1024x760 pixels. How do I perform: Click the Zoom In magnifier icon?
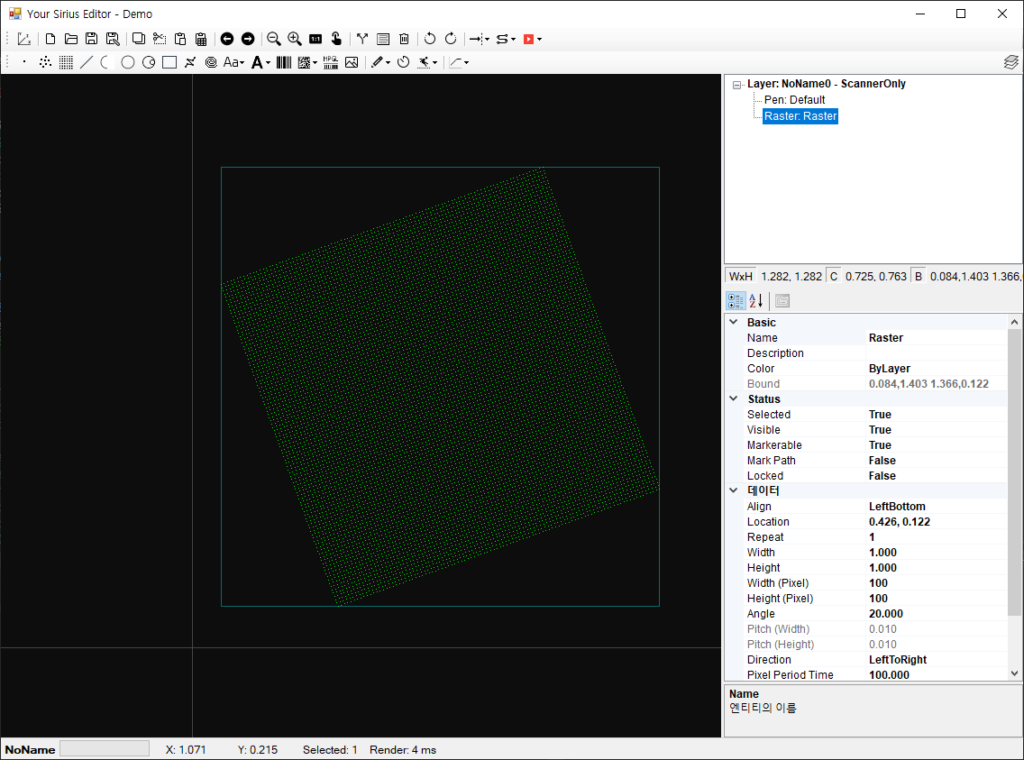coord(294,39)
